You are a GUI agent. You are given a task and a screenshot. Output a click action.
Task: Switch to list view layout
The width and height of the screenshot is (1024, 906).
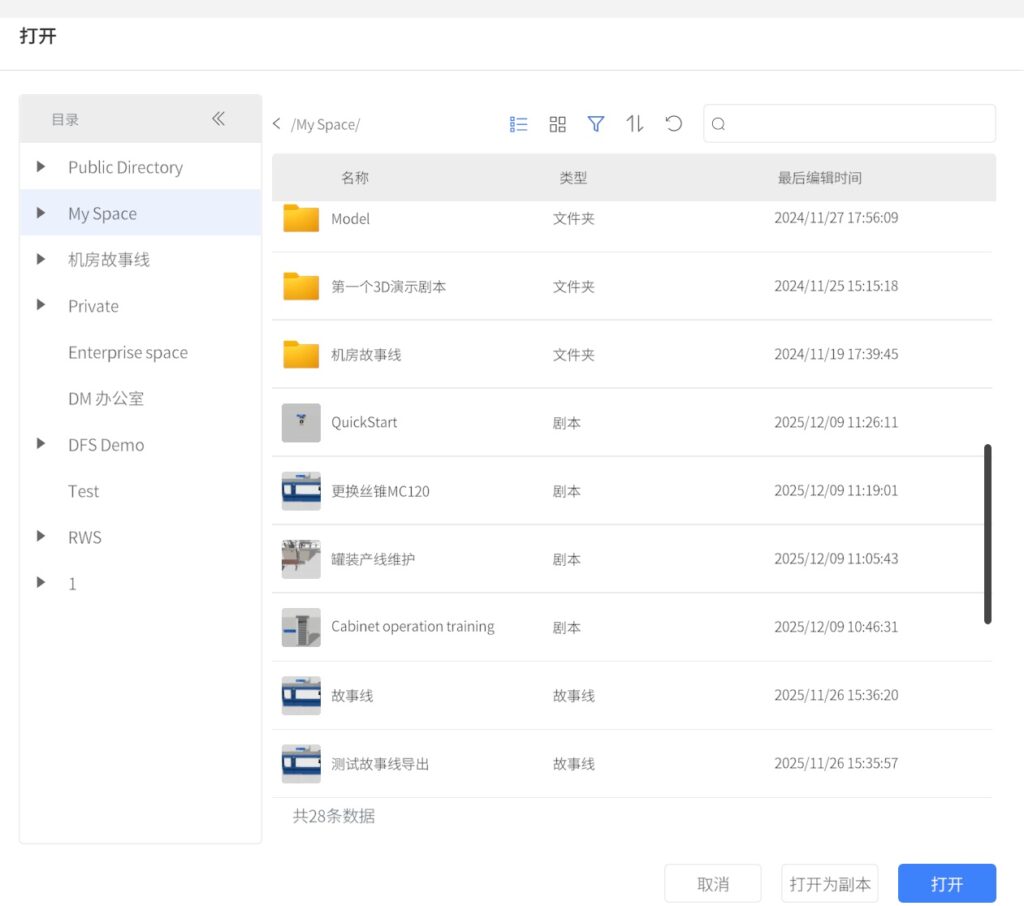point(518,124)
